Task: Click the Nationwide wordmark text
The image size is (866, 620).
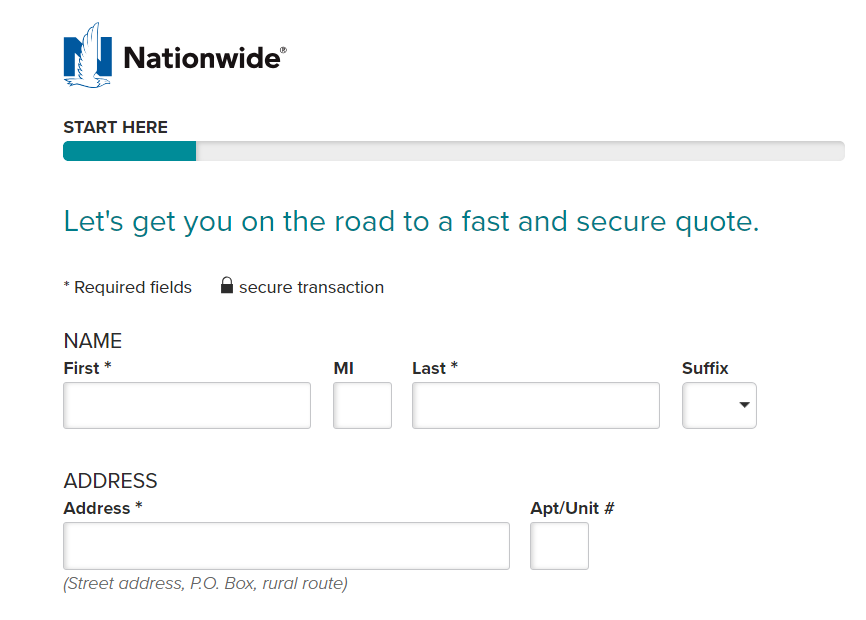Action: point(203,58)
